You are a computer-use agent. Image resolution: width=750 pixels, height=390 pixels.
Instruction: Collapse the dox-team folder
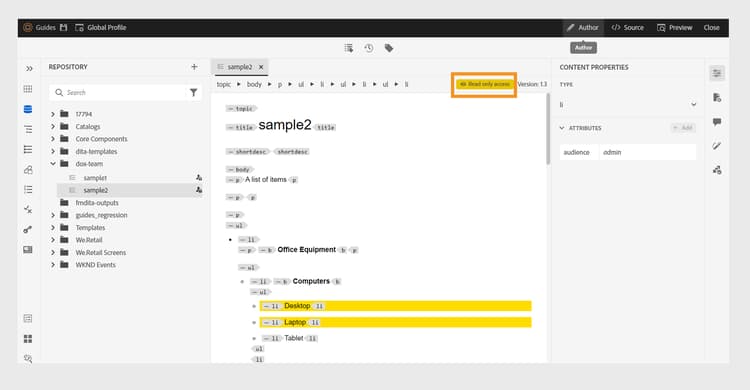53,164
